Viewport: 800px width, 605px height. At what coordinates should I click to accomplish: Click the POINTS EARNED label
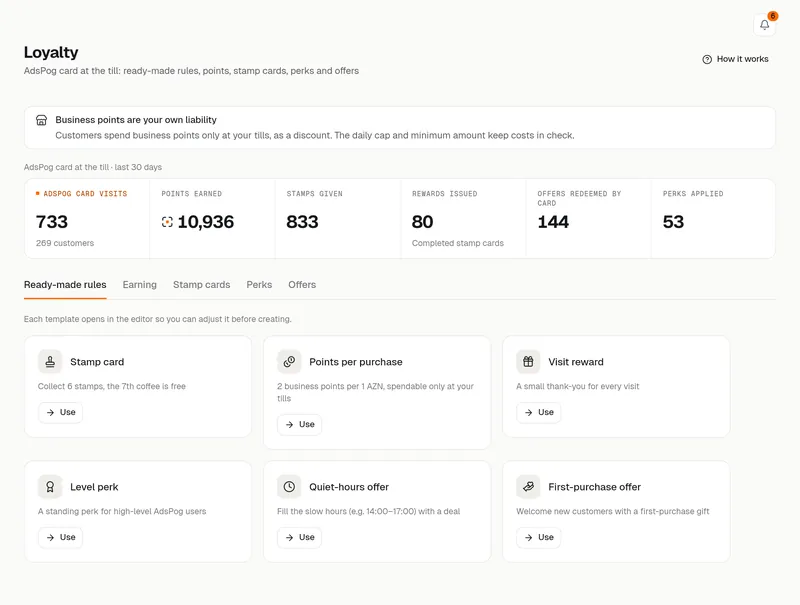tap(191, 194)
